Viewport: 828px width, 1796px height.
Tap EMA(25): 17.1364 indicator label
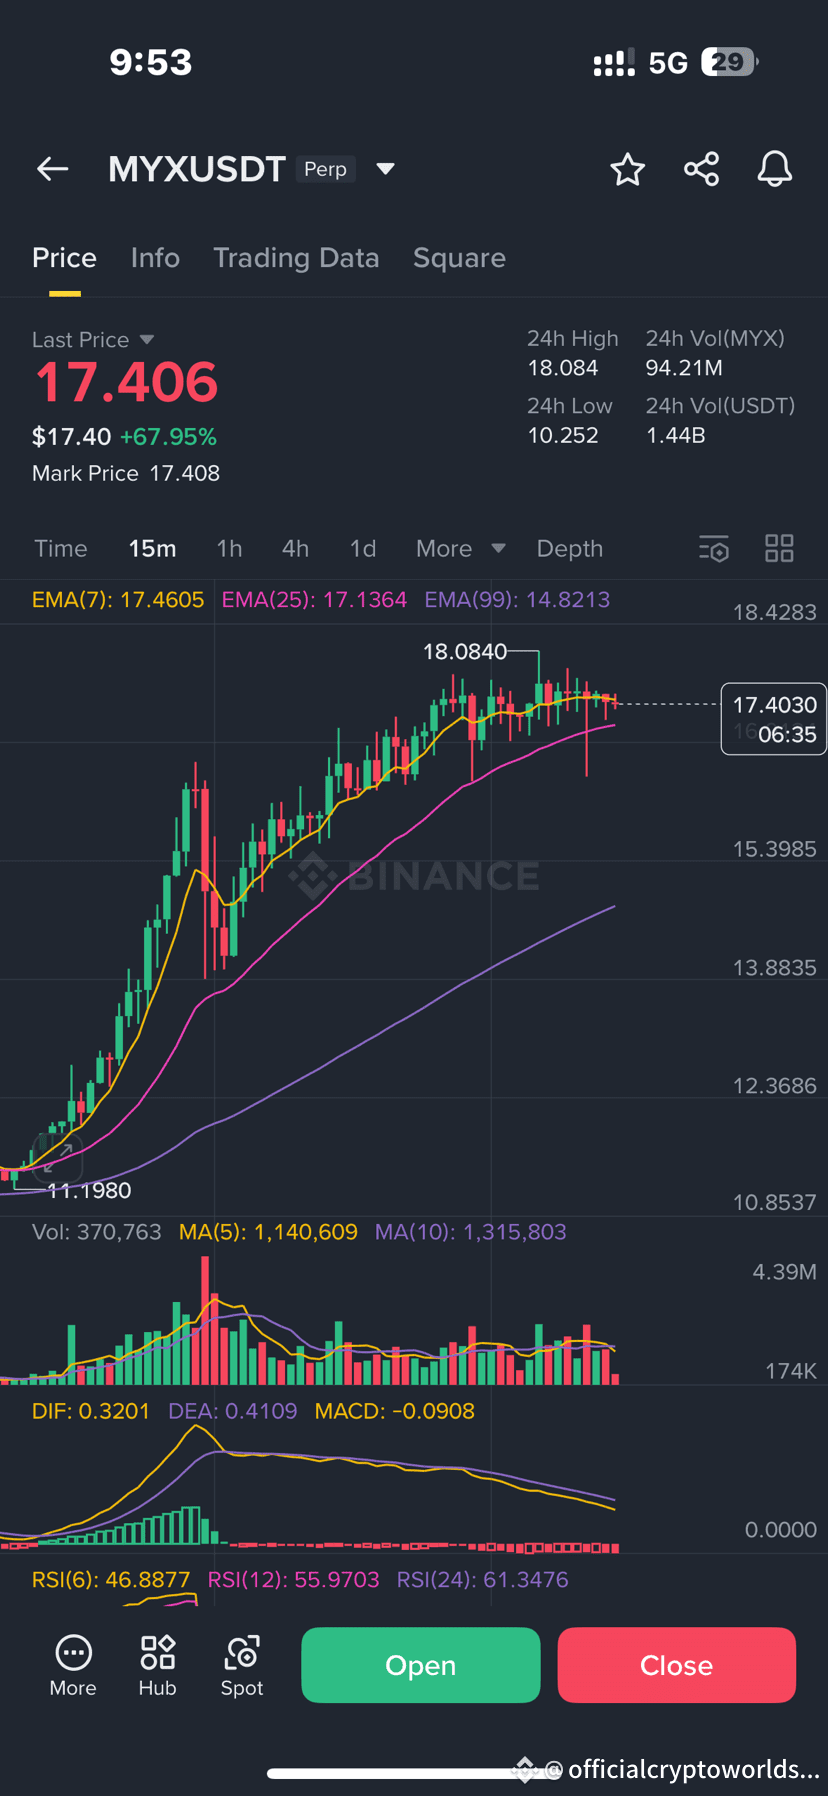[314, 600]
